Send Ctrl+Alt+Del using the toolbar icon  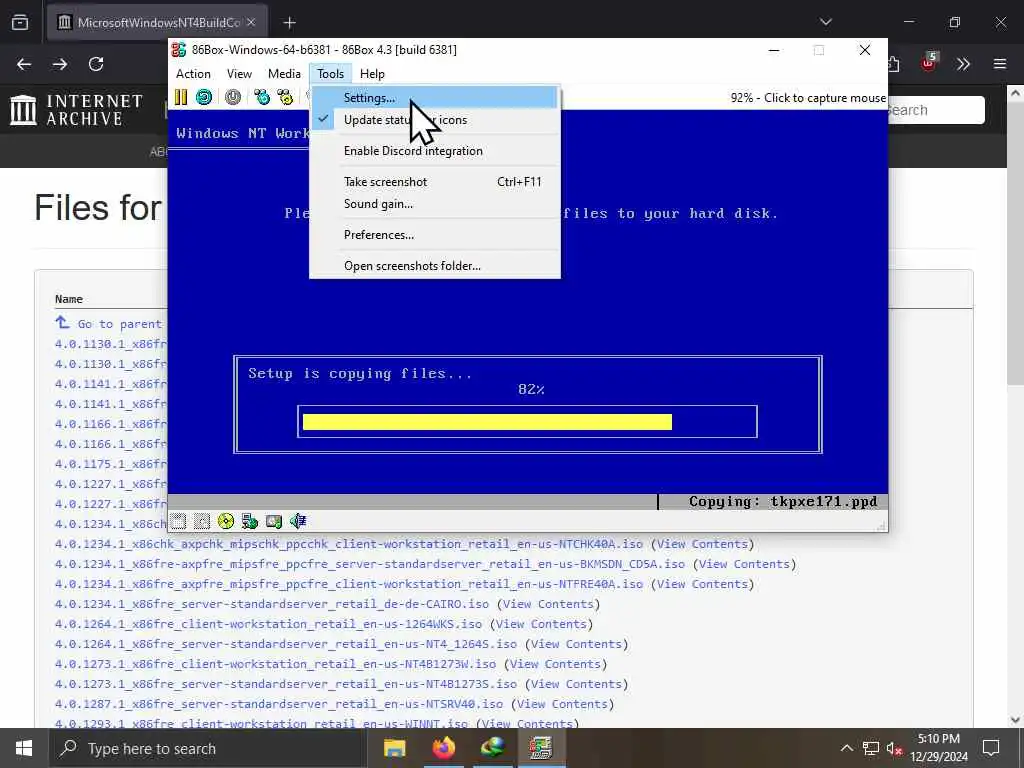click(x=262, y=97)
